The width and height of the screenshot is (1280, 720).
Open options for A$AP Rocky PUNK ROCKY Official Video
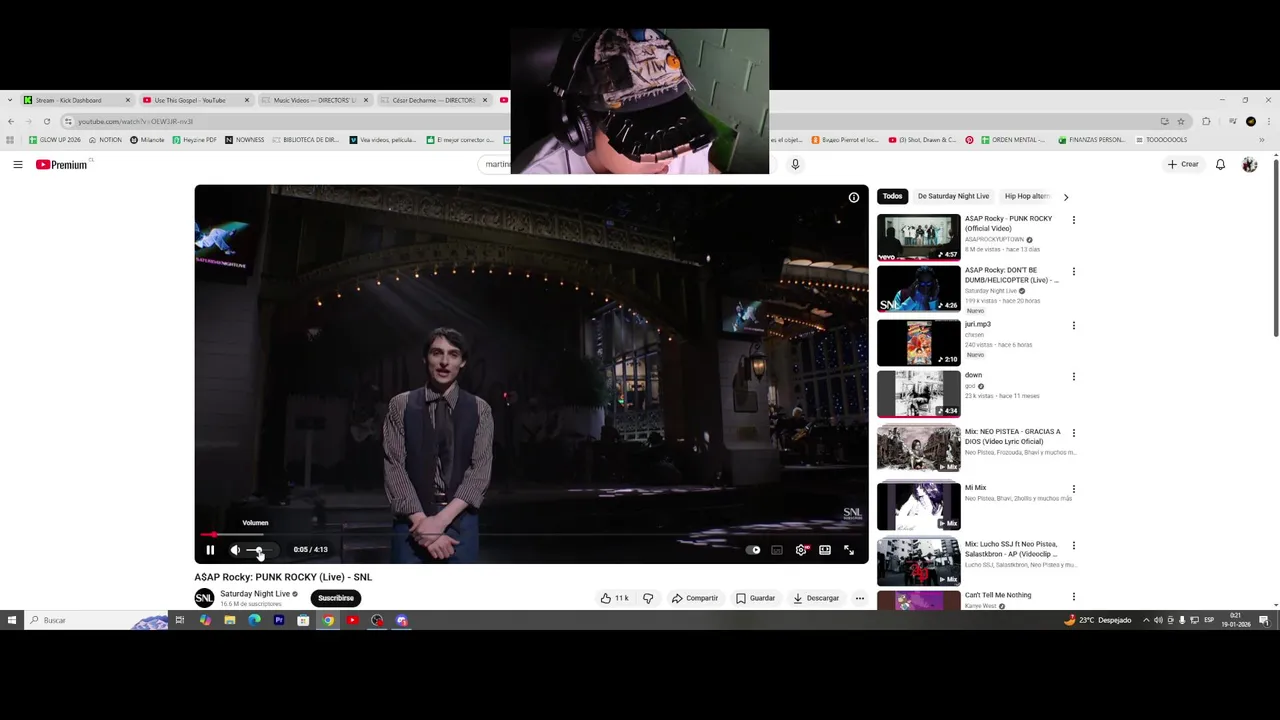point(1074,220)
